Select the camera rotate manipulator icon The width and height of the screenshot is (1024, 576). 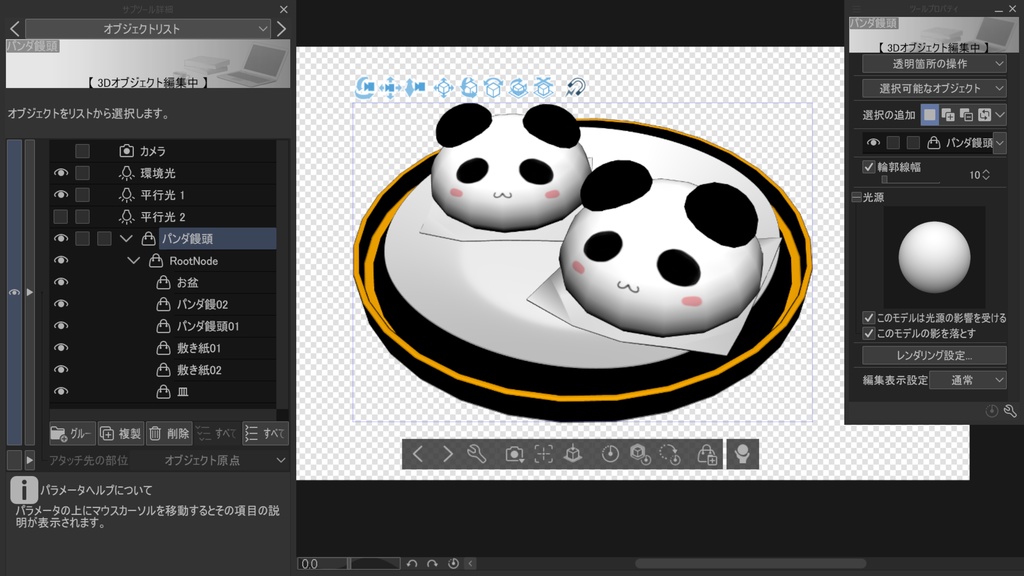365,88
